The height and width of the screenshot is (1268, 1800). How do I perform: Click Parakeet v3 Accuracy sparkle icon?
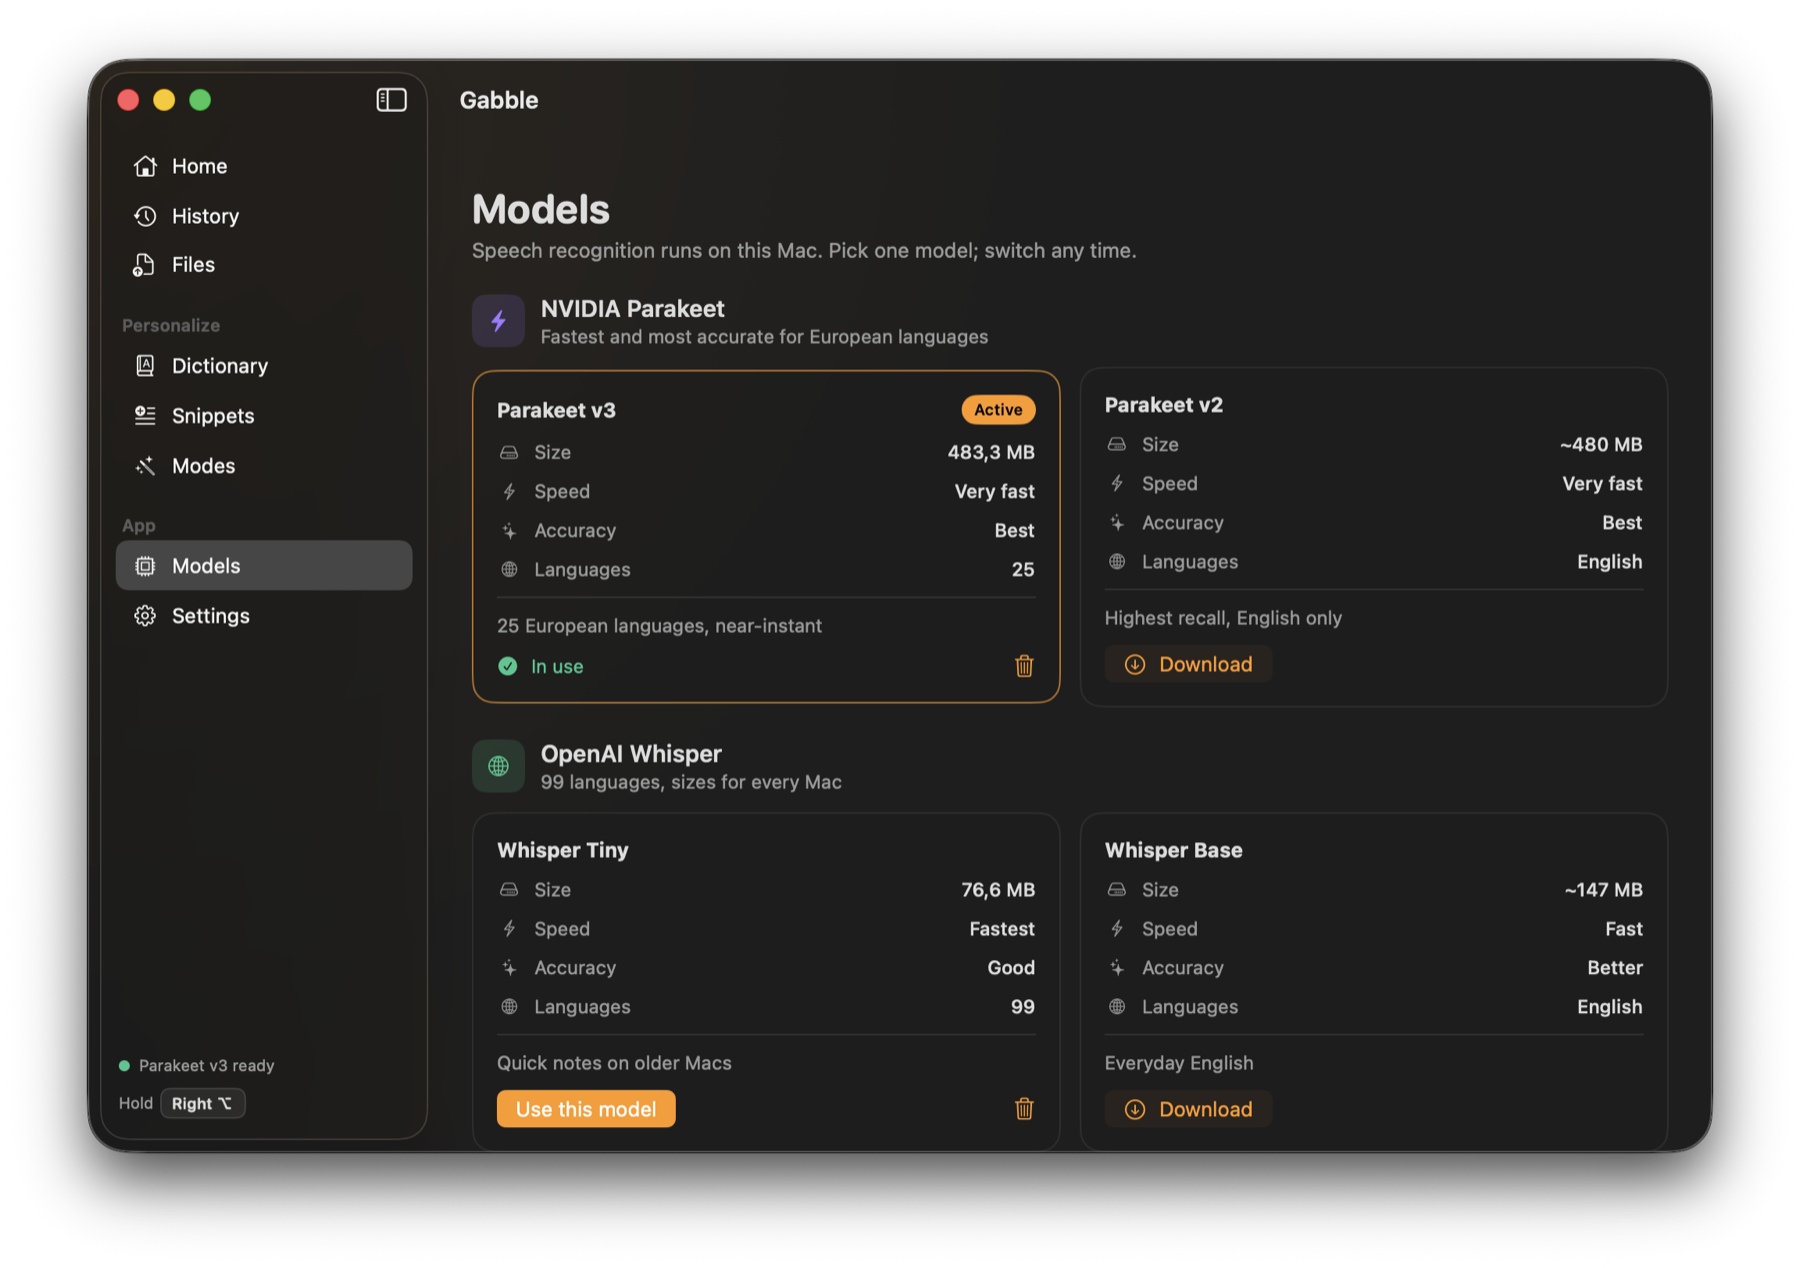click(509, 531)
